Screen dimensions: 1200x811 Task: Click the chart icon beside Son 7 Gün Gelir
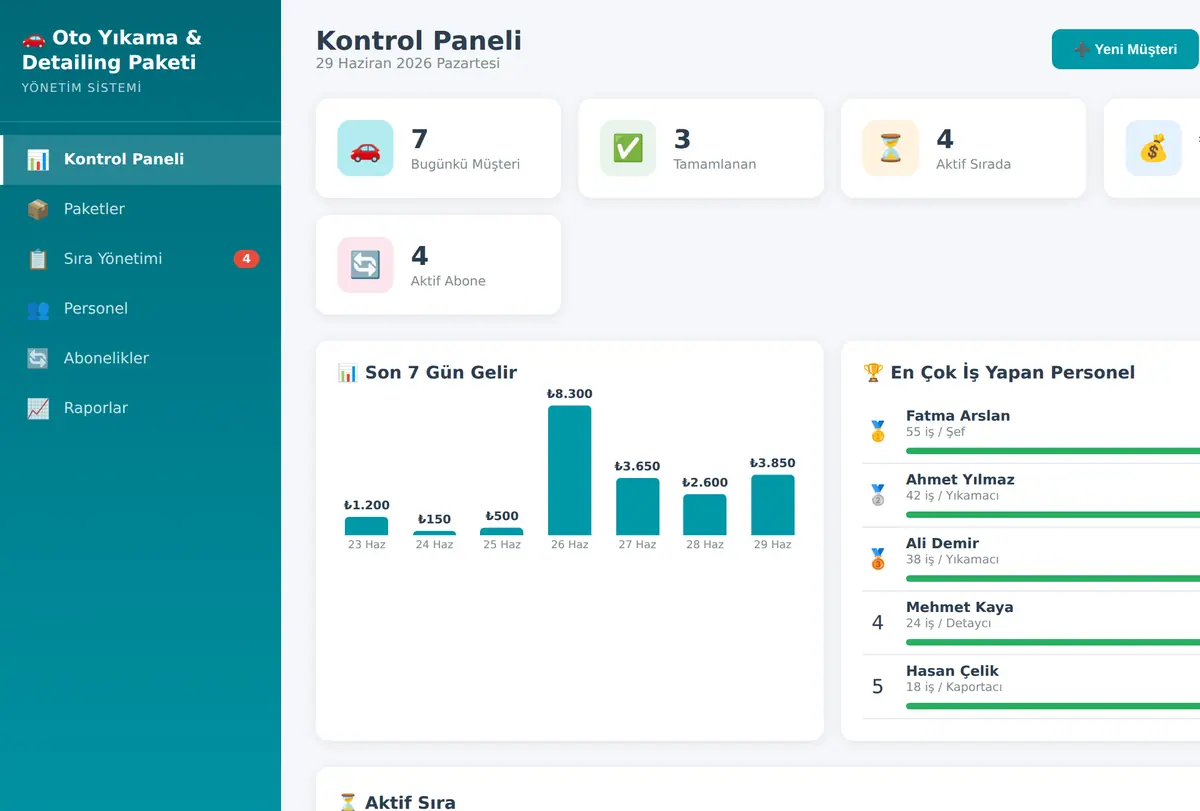click(x=348, y=373)
